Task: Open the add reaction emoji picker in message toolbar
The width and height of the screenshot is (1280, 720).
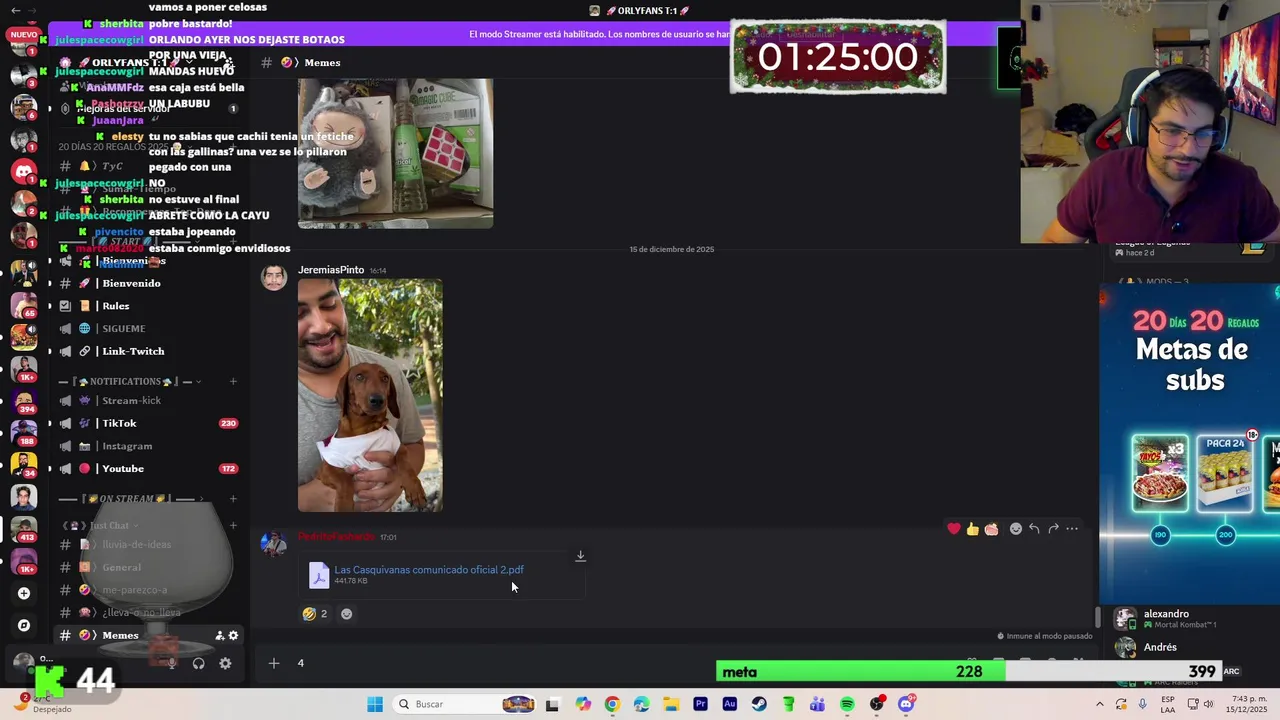Action: point(1015,529)
